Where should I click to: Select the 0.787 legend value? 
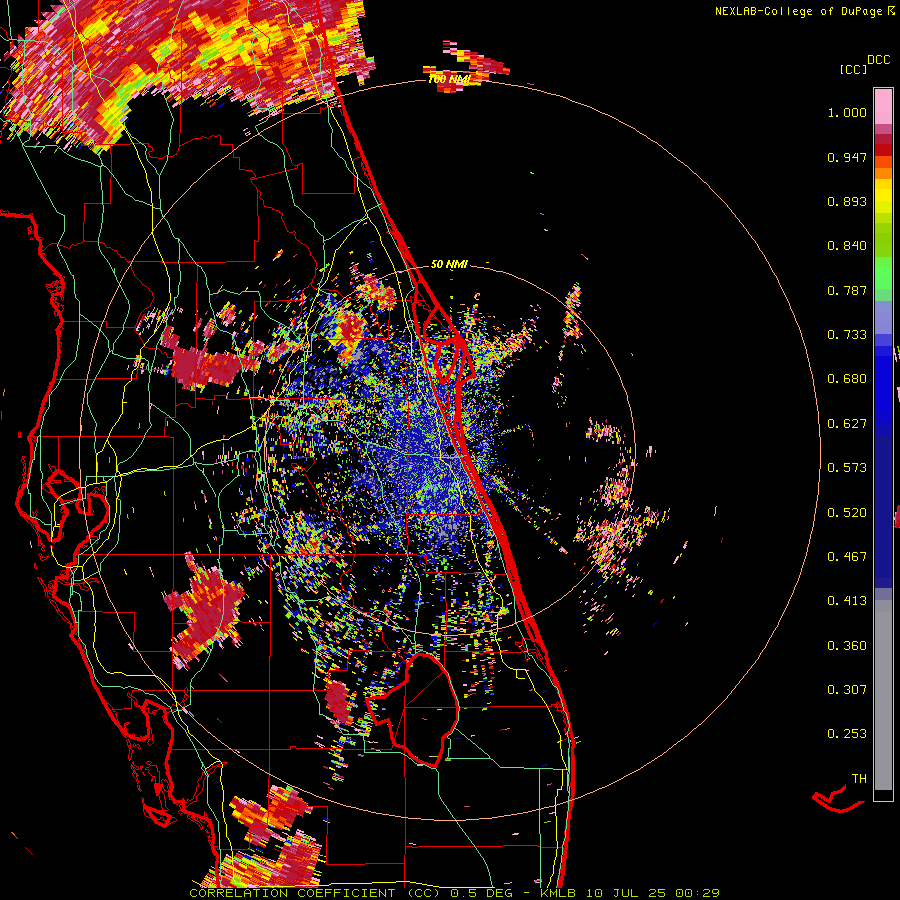[847, 290]
